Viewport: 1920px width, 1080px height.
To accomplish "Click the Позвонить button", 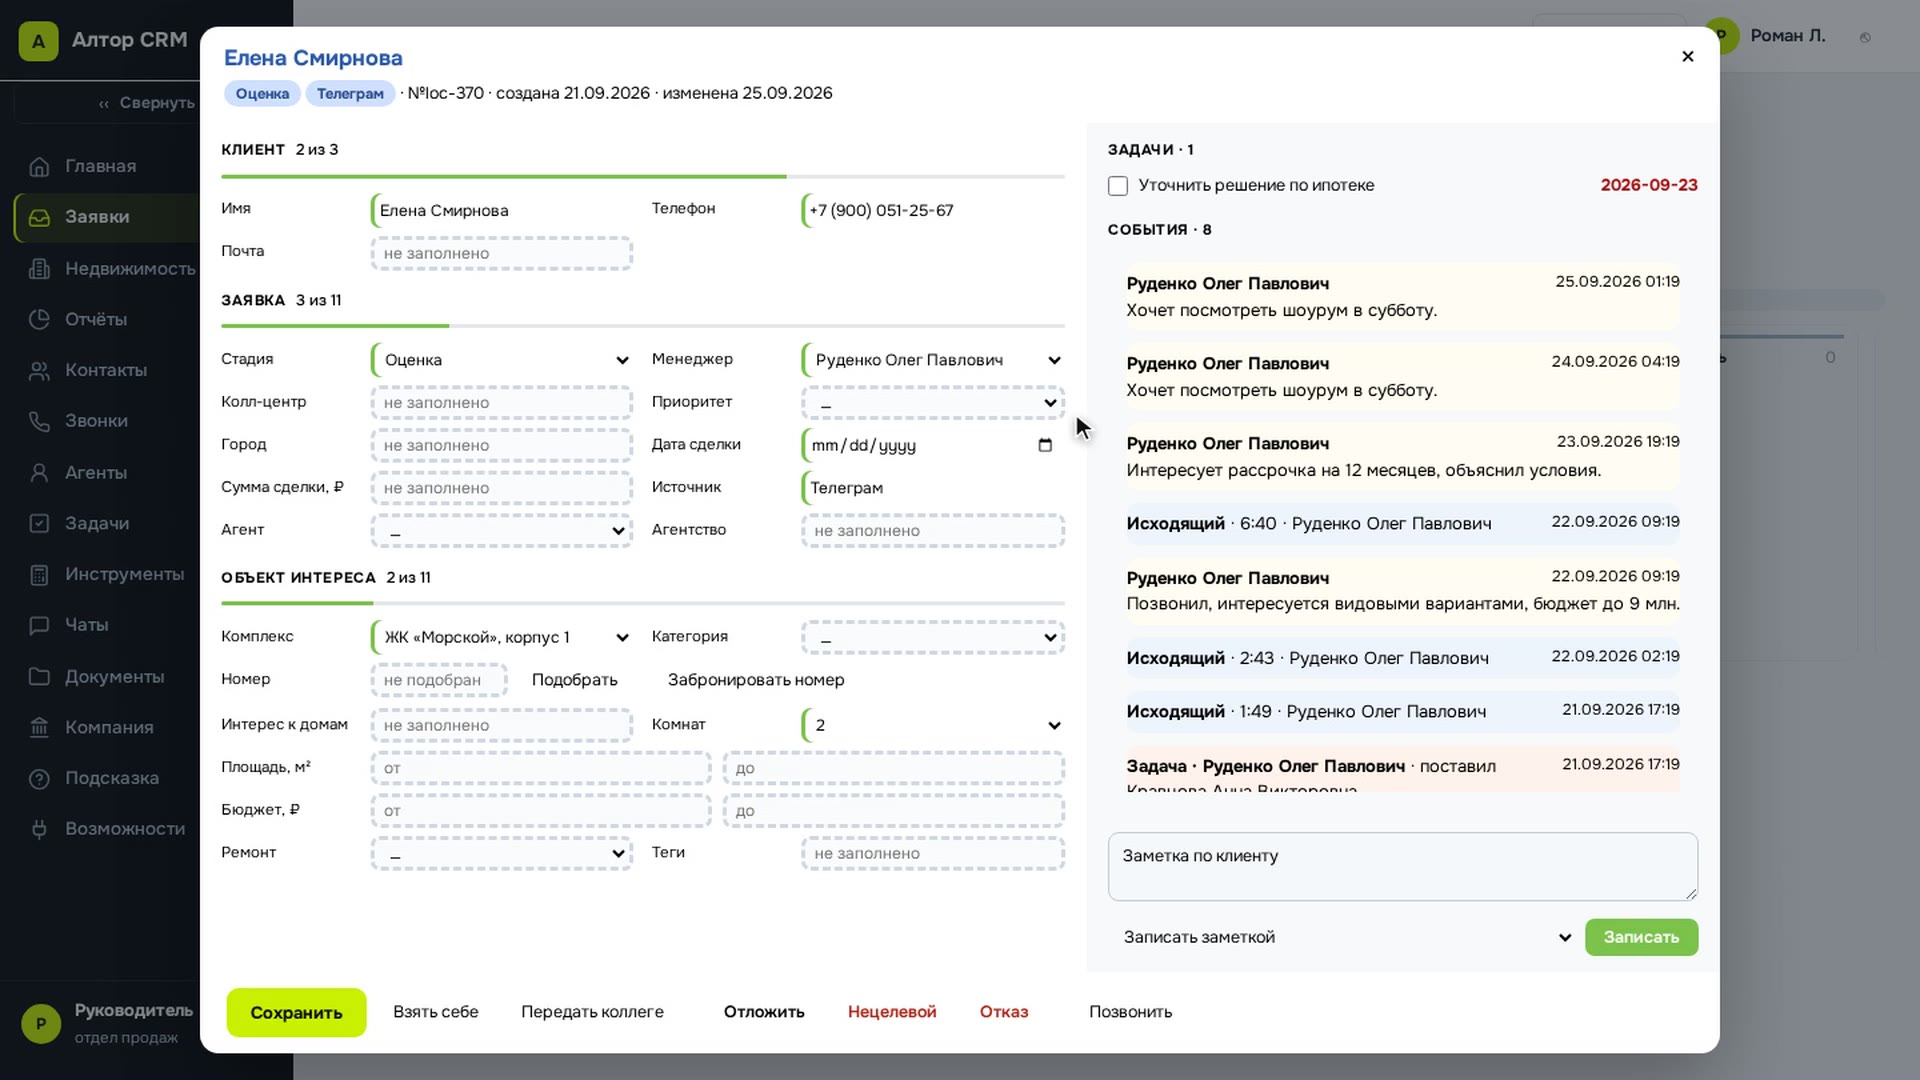I will (x=1130, y=1012).
